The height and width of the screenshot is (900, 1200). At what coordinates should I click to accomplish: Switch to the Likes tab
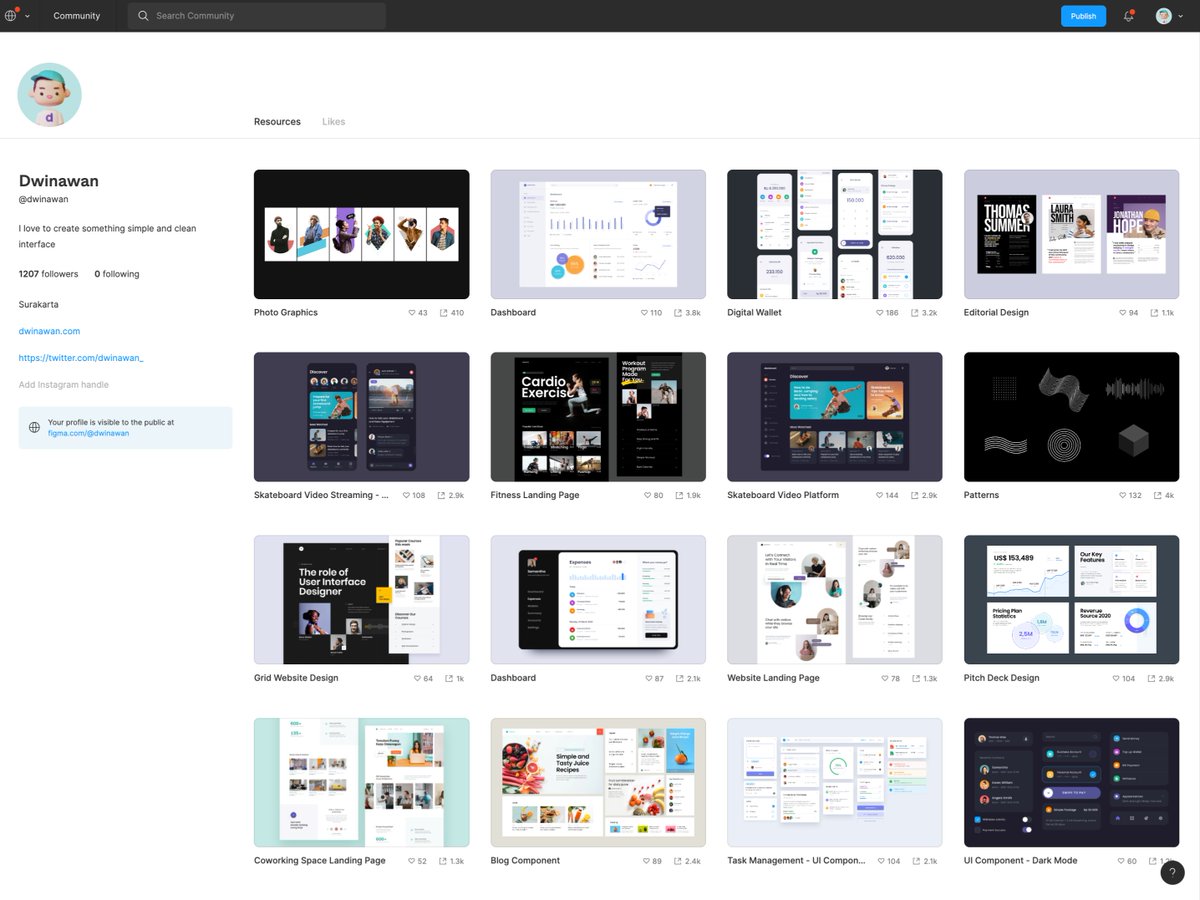click(x=333, y=122)
